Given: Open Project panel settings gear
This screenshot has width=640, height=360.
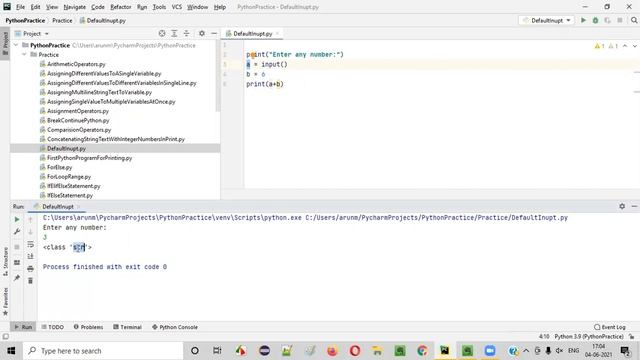Looking at the screenshot, I should [202, 33].
